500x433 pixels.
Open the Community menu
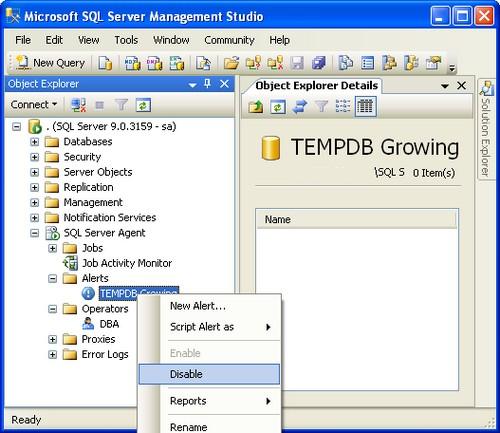click(229, 40)
